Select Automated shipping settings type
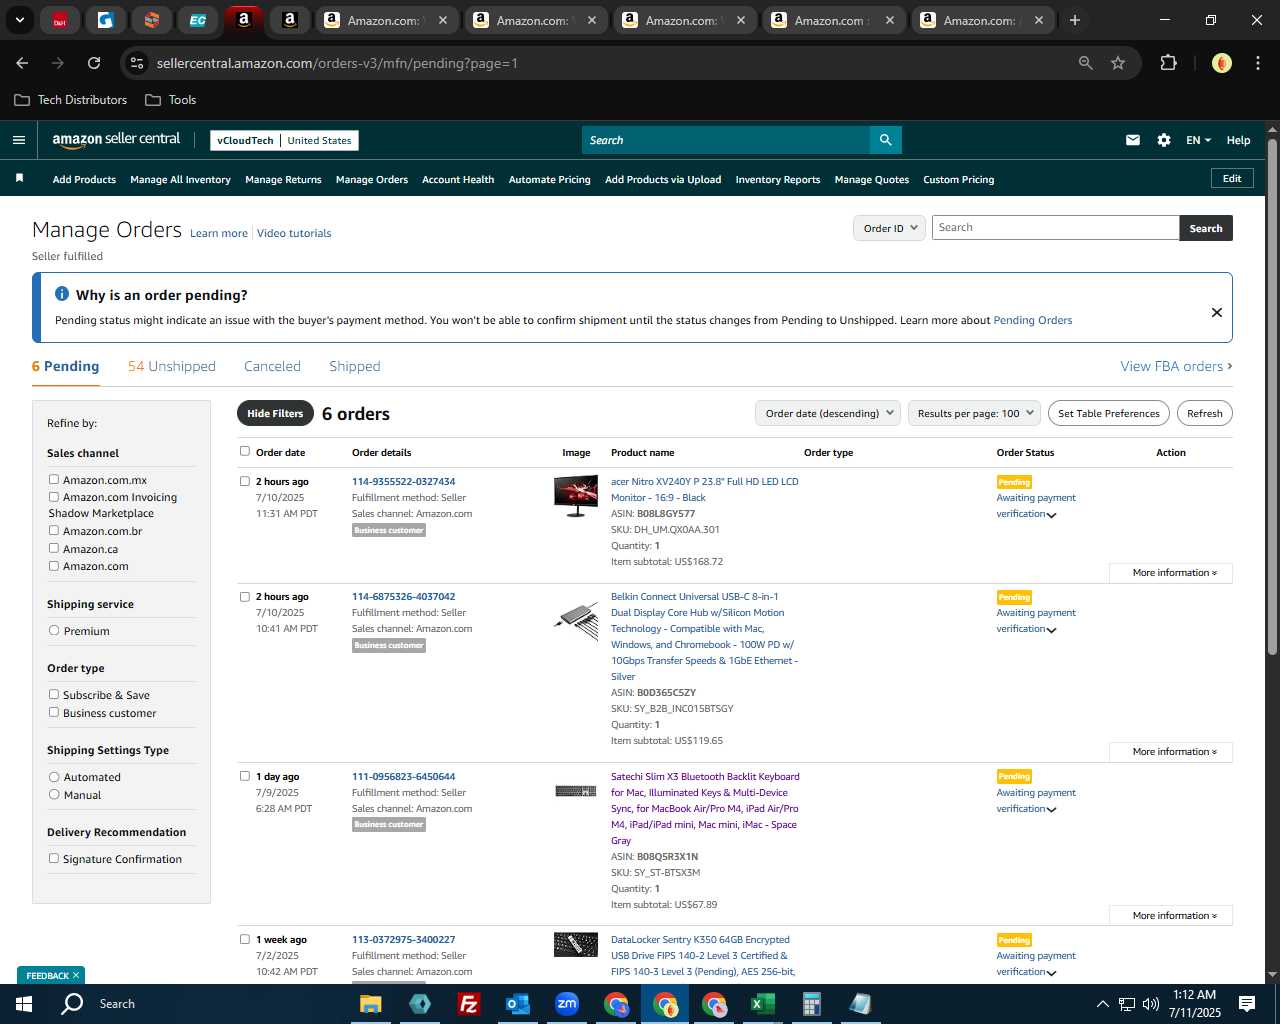Image resolution: width=1280 pixels, height=1024 pixels. point(54,777)
